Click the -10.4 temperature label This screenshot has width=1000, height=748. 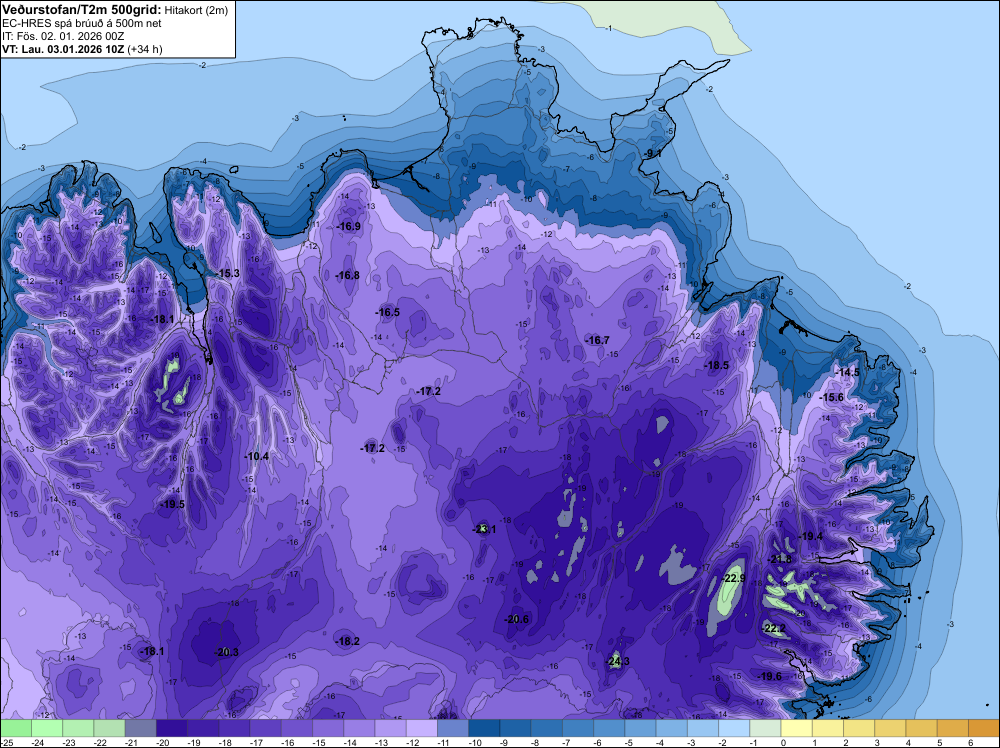click(x=256, y=456)
